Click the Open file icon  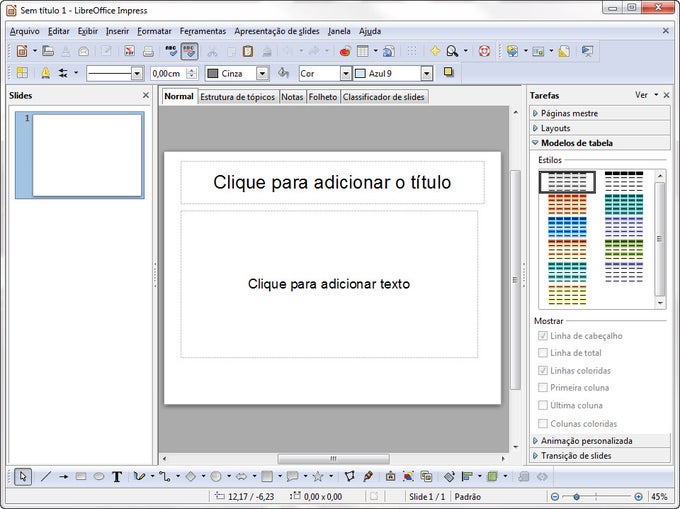[x=48, y=51]
